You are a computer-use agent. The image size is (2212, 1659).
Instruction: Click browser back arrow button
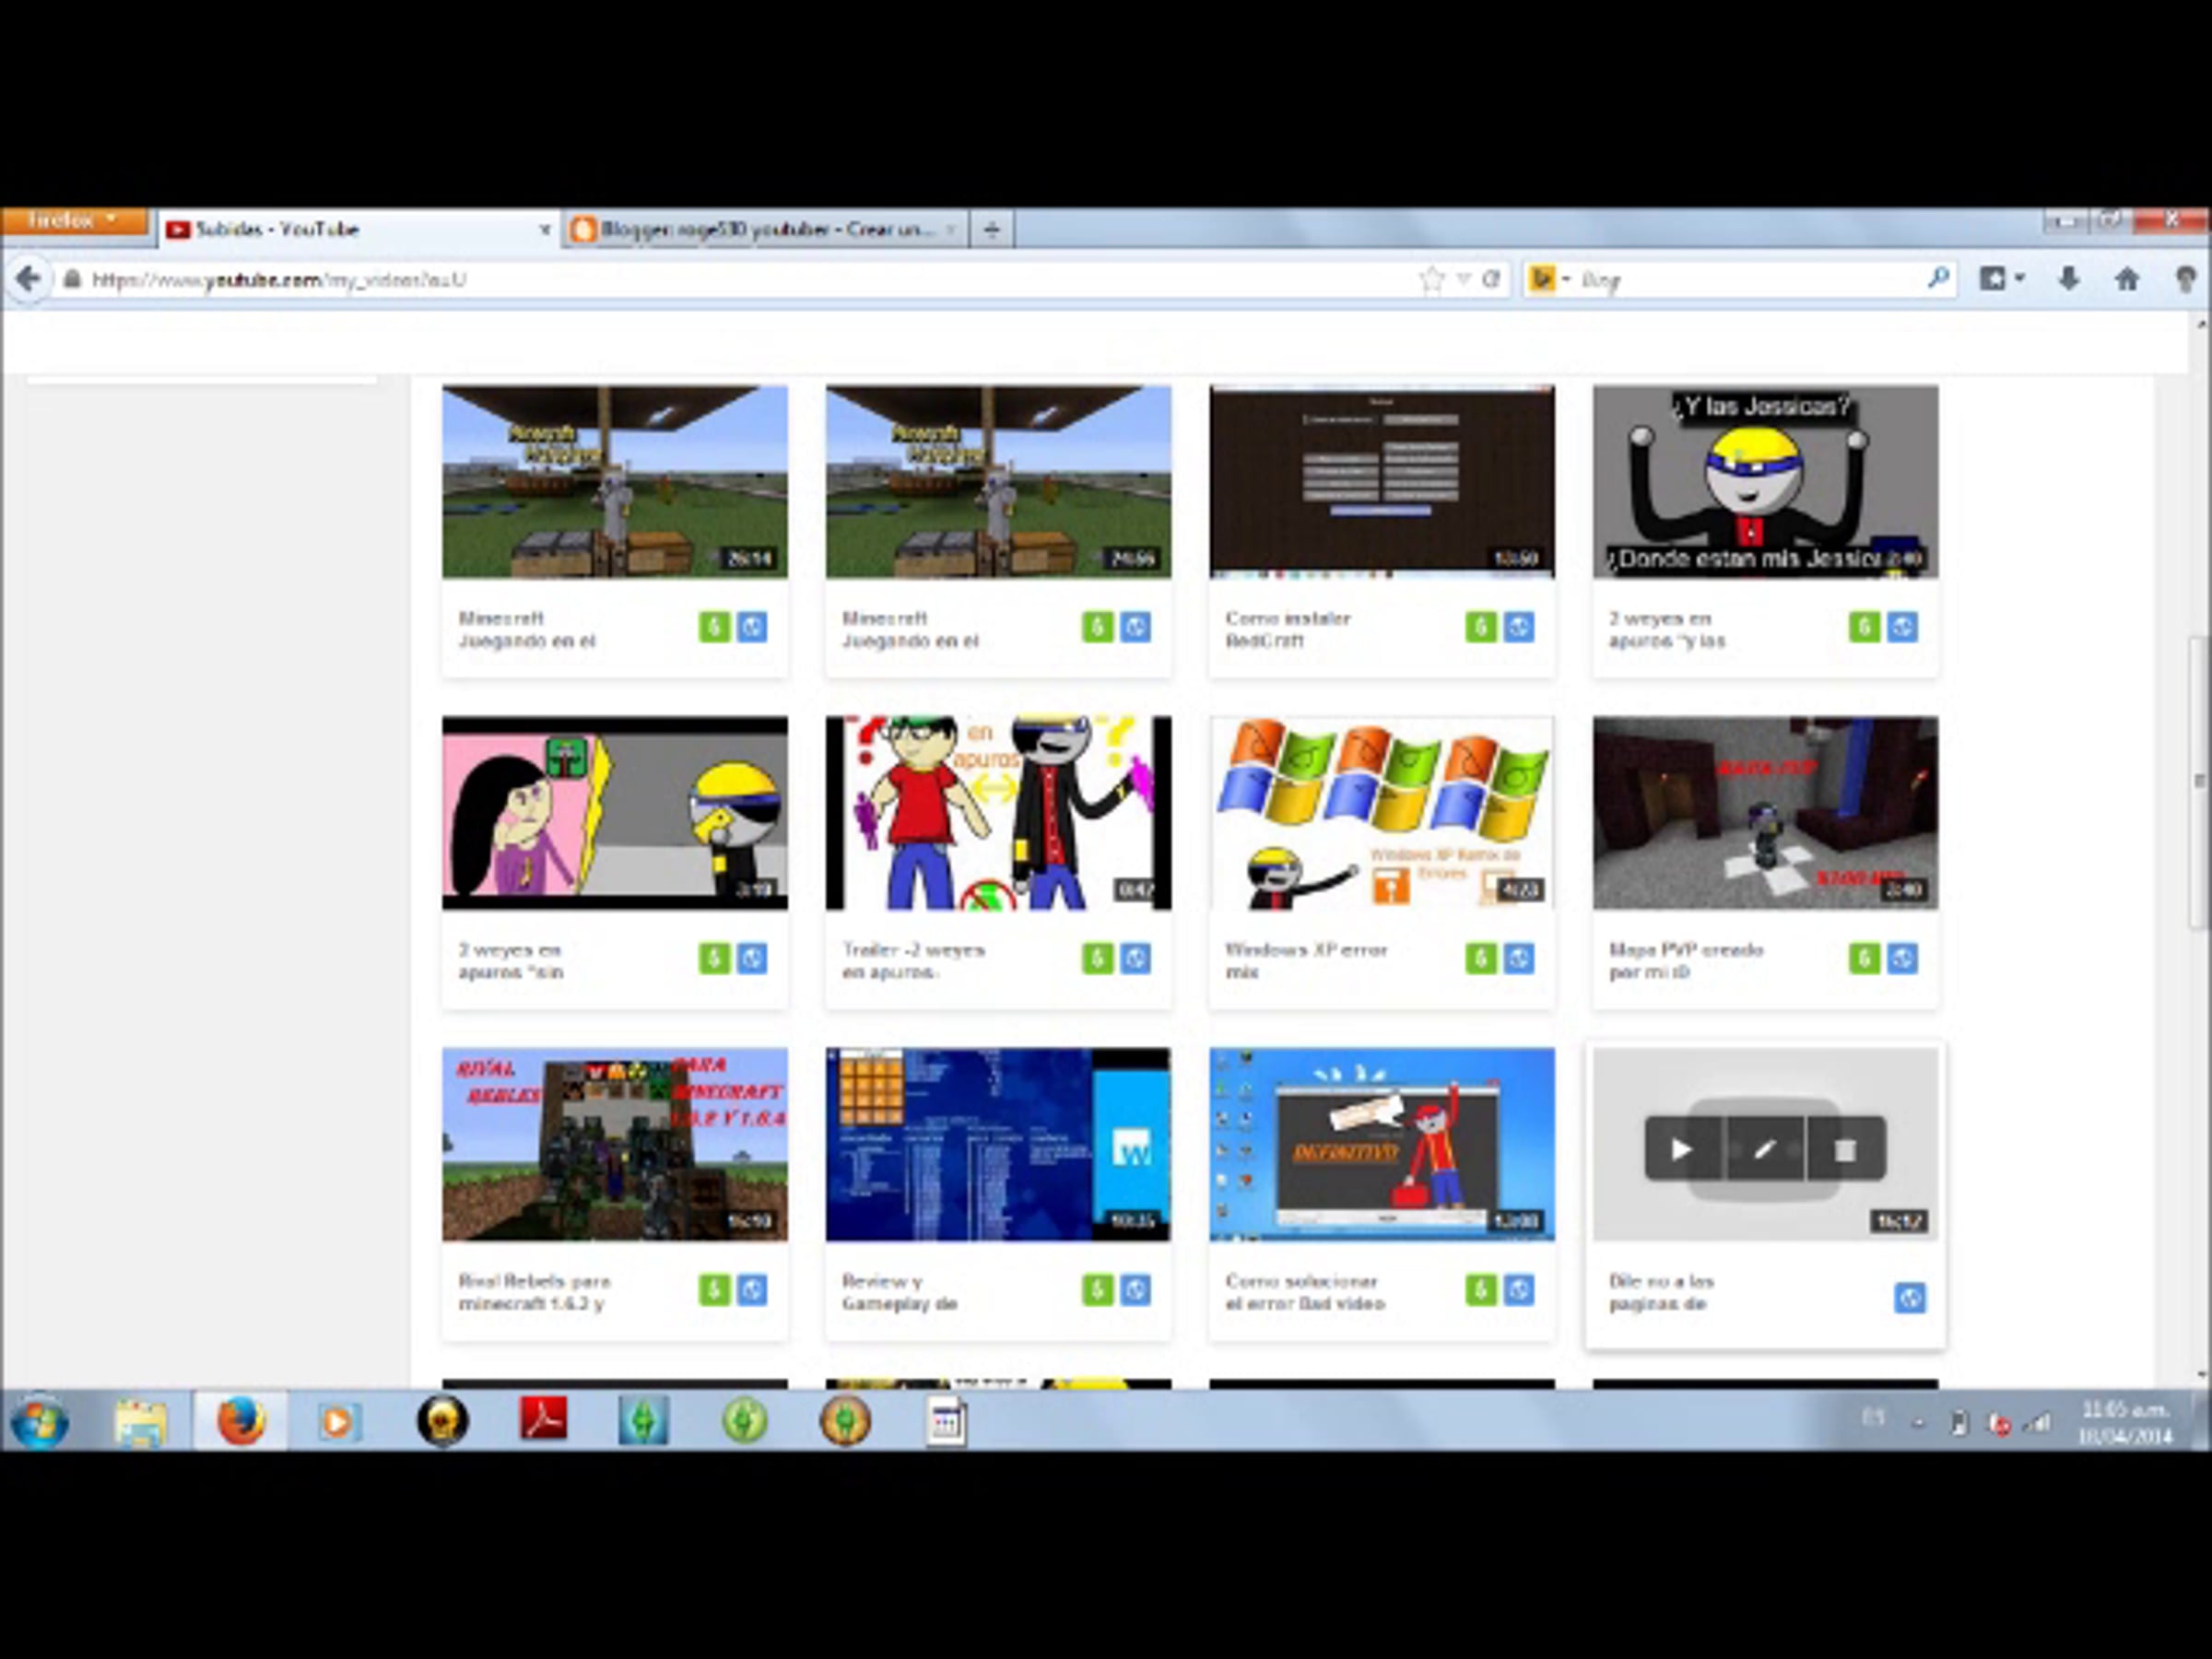(x=29, y=279)
